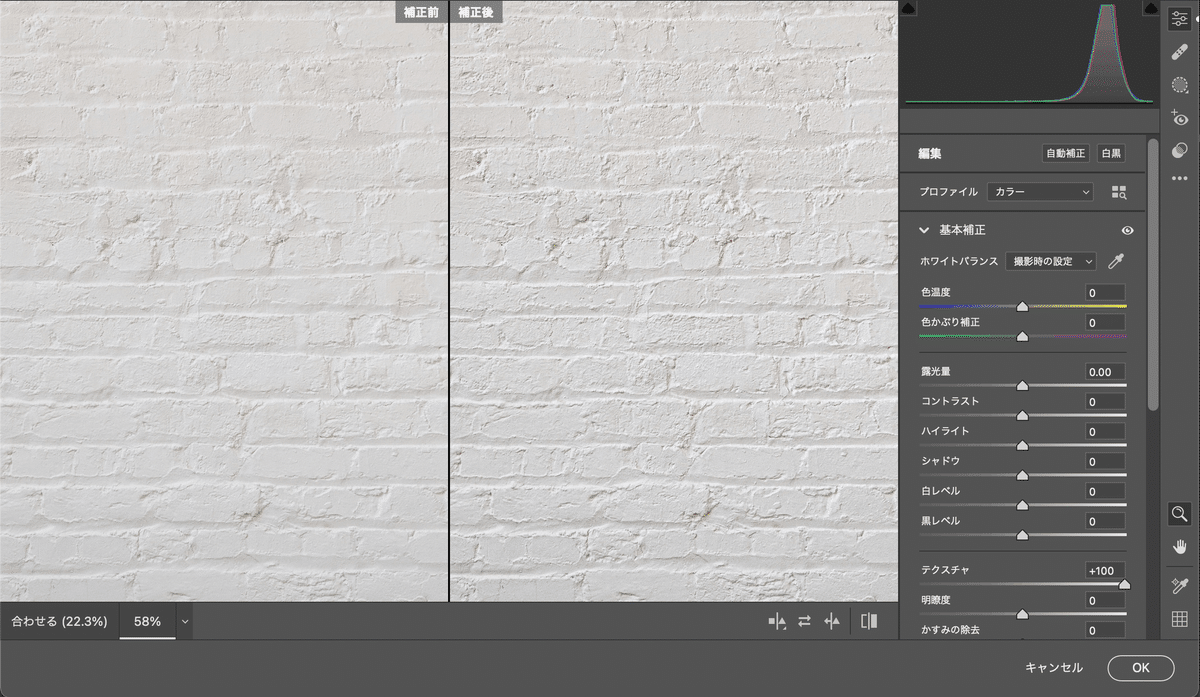Click the シャドウ slider handle
The height and width of the screenshot is (697, 1200).
(x=1022, y=475)
